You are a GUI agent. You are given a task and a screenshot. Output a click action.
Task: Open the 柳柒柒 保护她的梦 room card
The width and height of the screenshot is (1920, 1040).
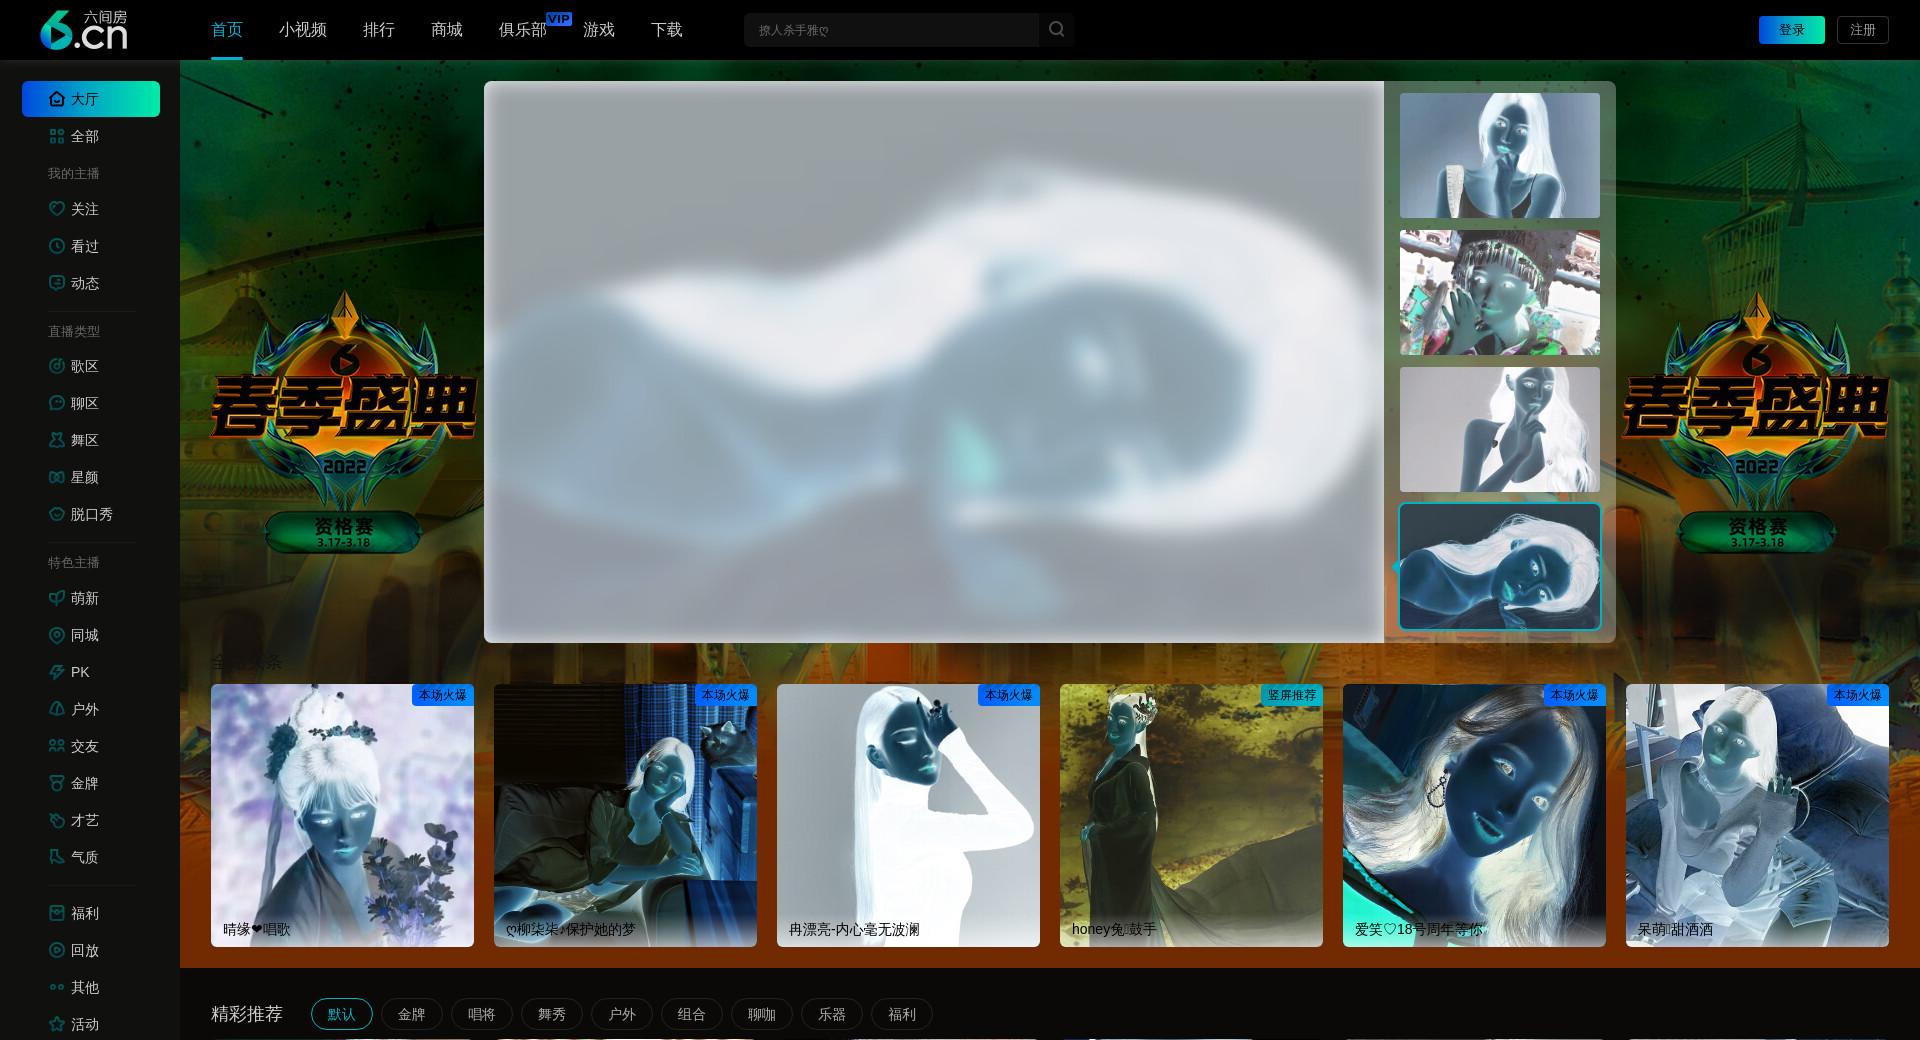point(625,815)
